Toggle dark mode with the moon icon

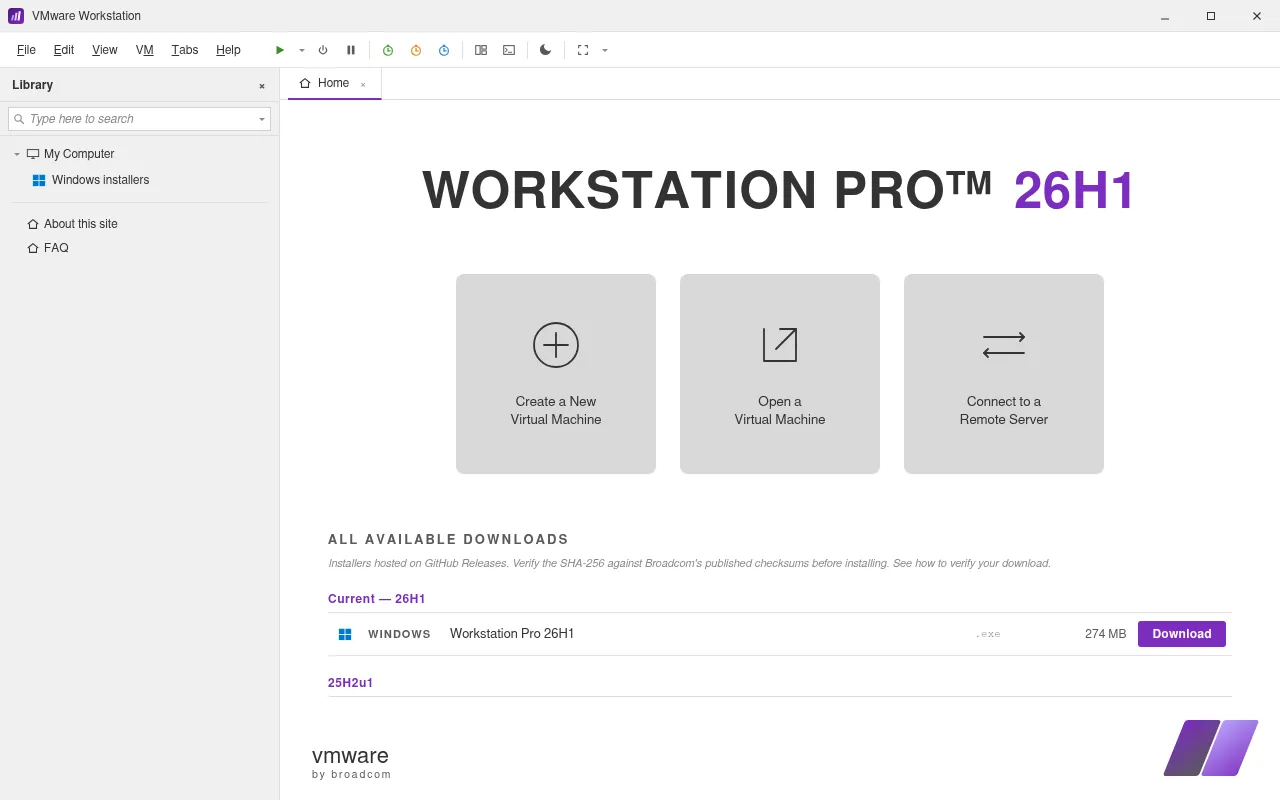(x=545, y=50)
